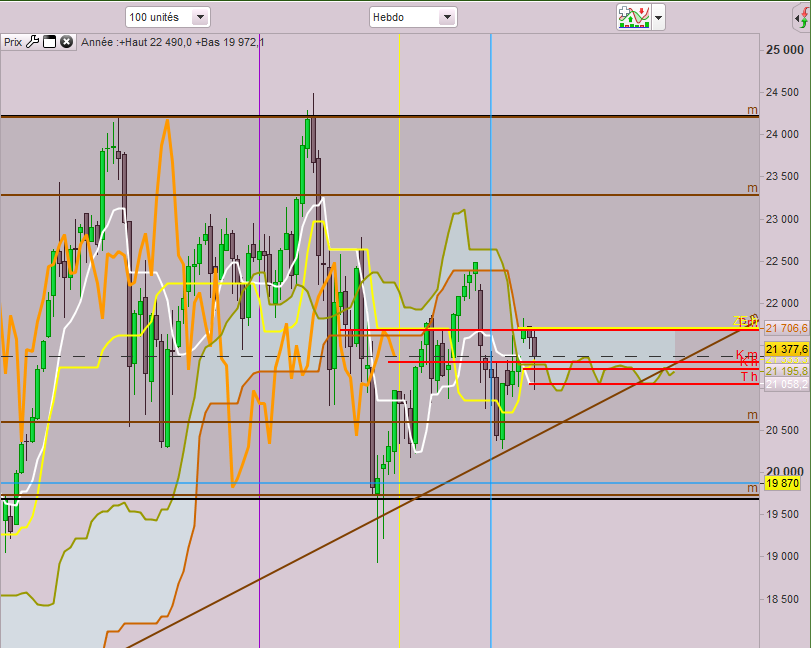Click the 21 195,8 price label
Screen dimensions: 811x648
coord(786,371)
